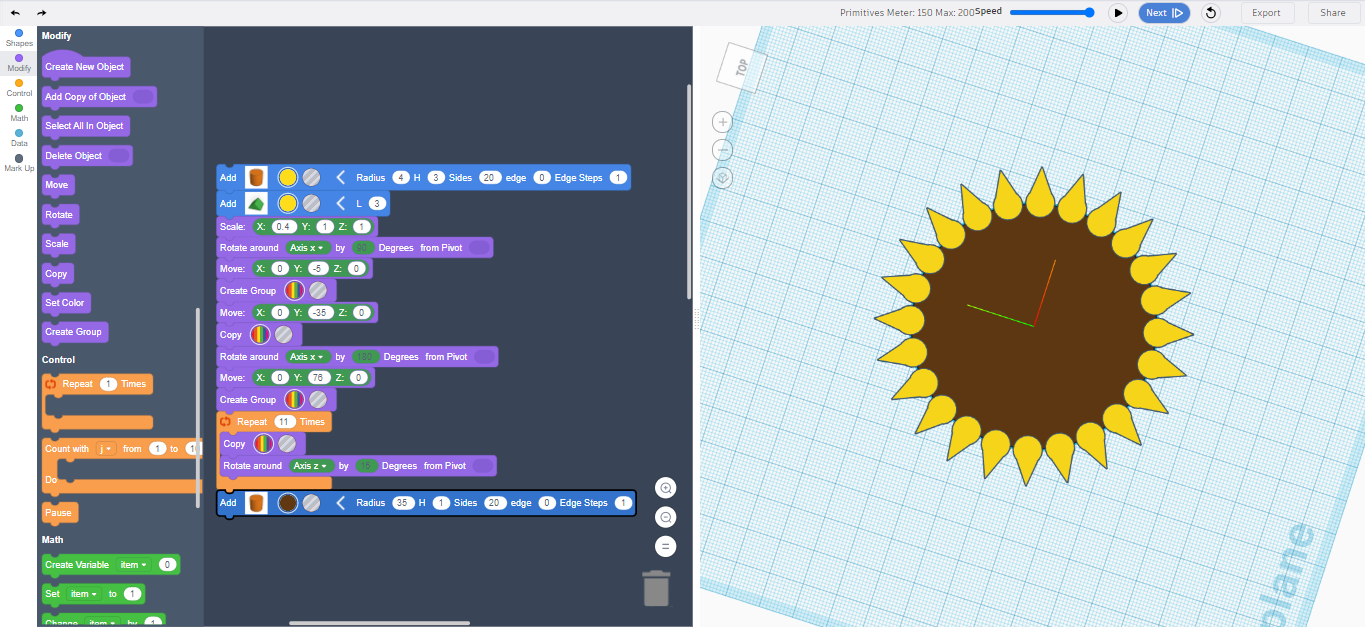Screen dimensions: 1365x627
Task: Click the home view icon in 3D viewer
Action: click(722, 178)
